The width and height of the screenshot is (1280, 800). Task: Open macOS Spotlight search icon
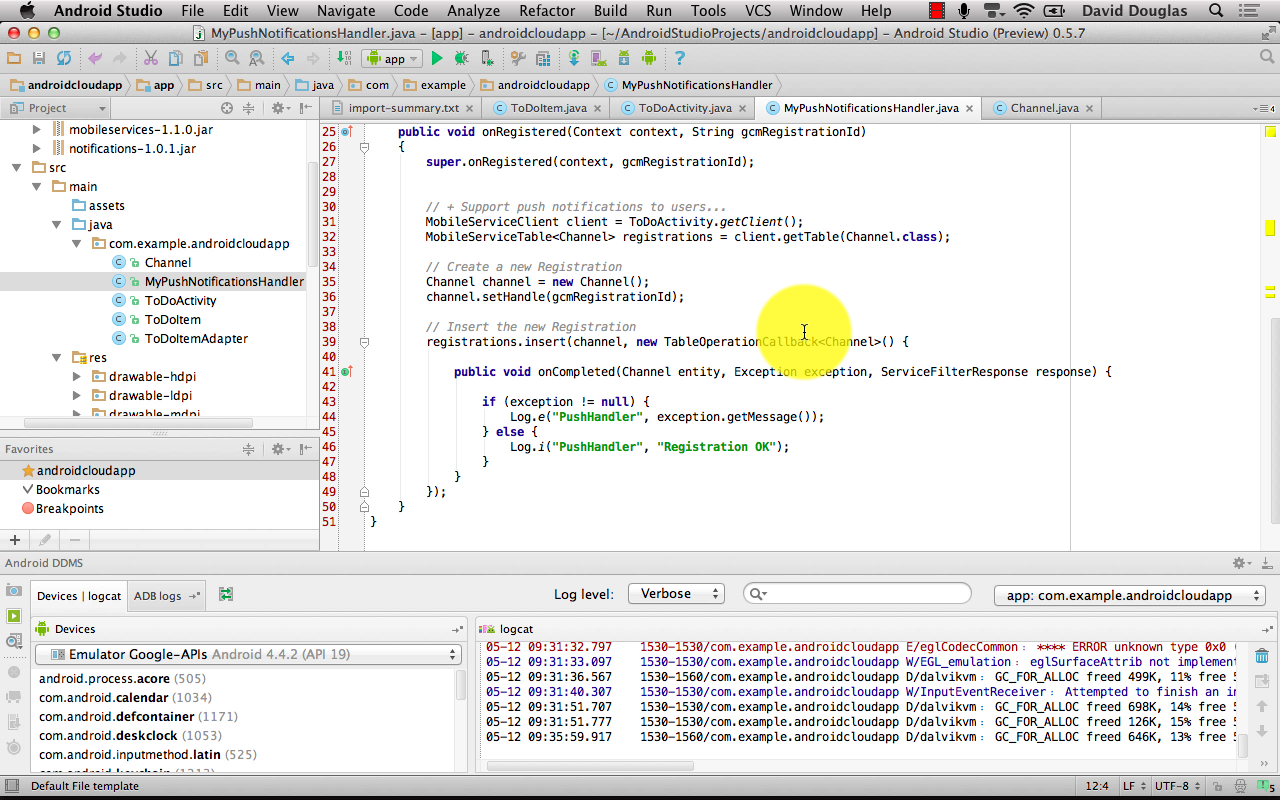coord(1216,11)
